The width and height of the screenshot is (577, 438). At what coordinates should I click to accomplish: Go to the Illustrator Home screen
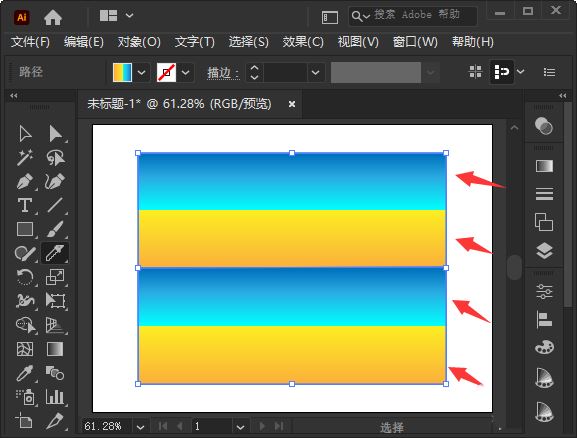(x=53, y=17)
